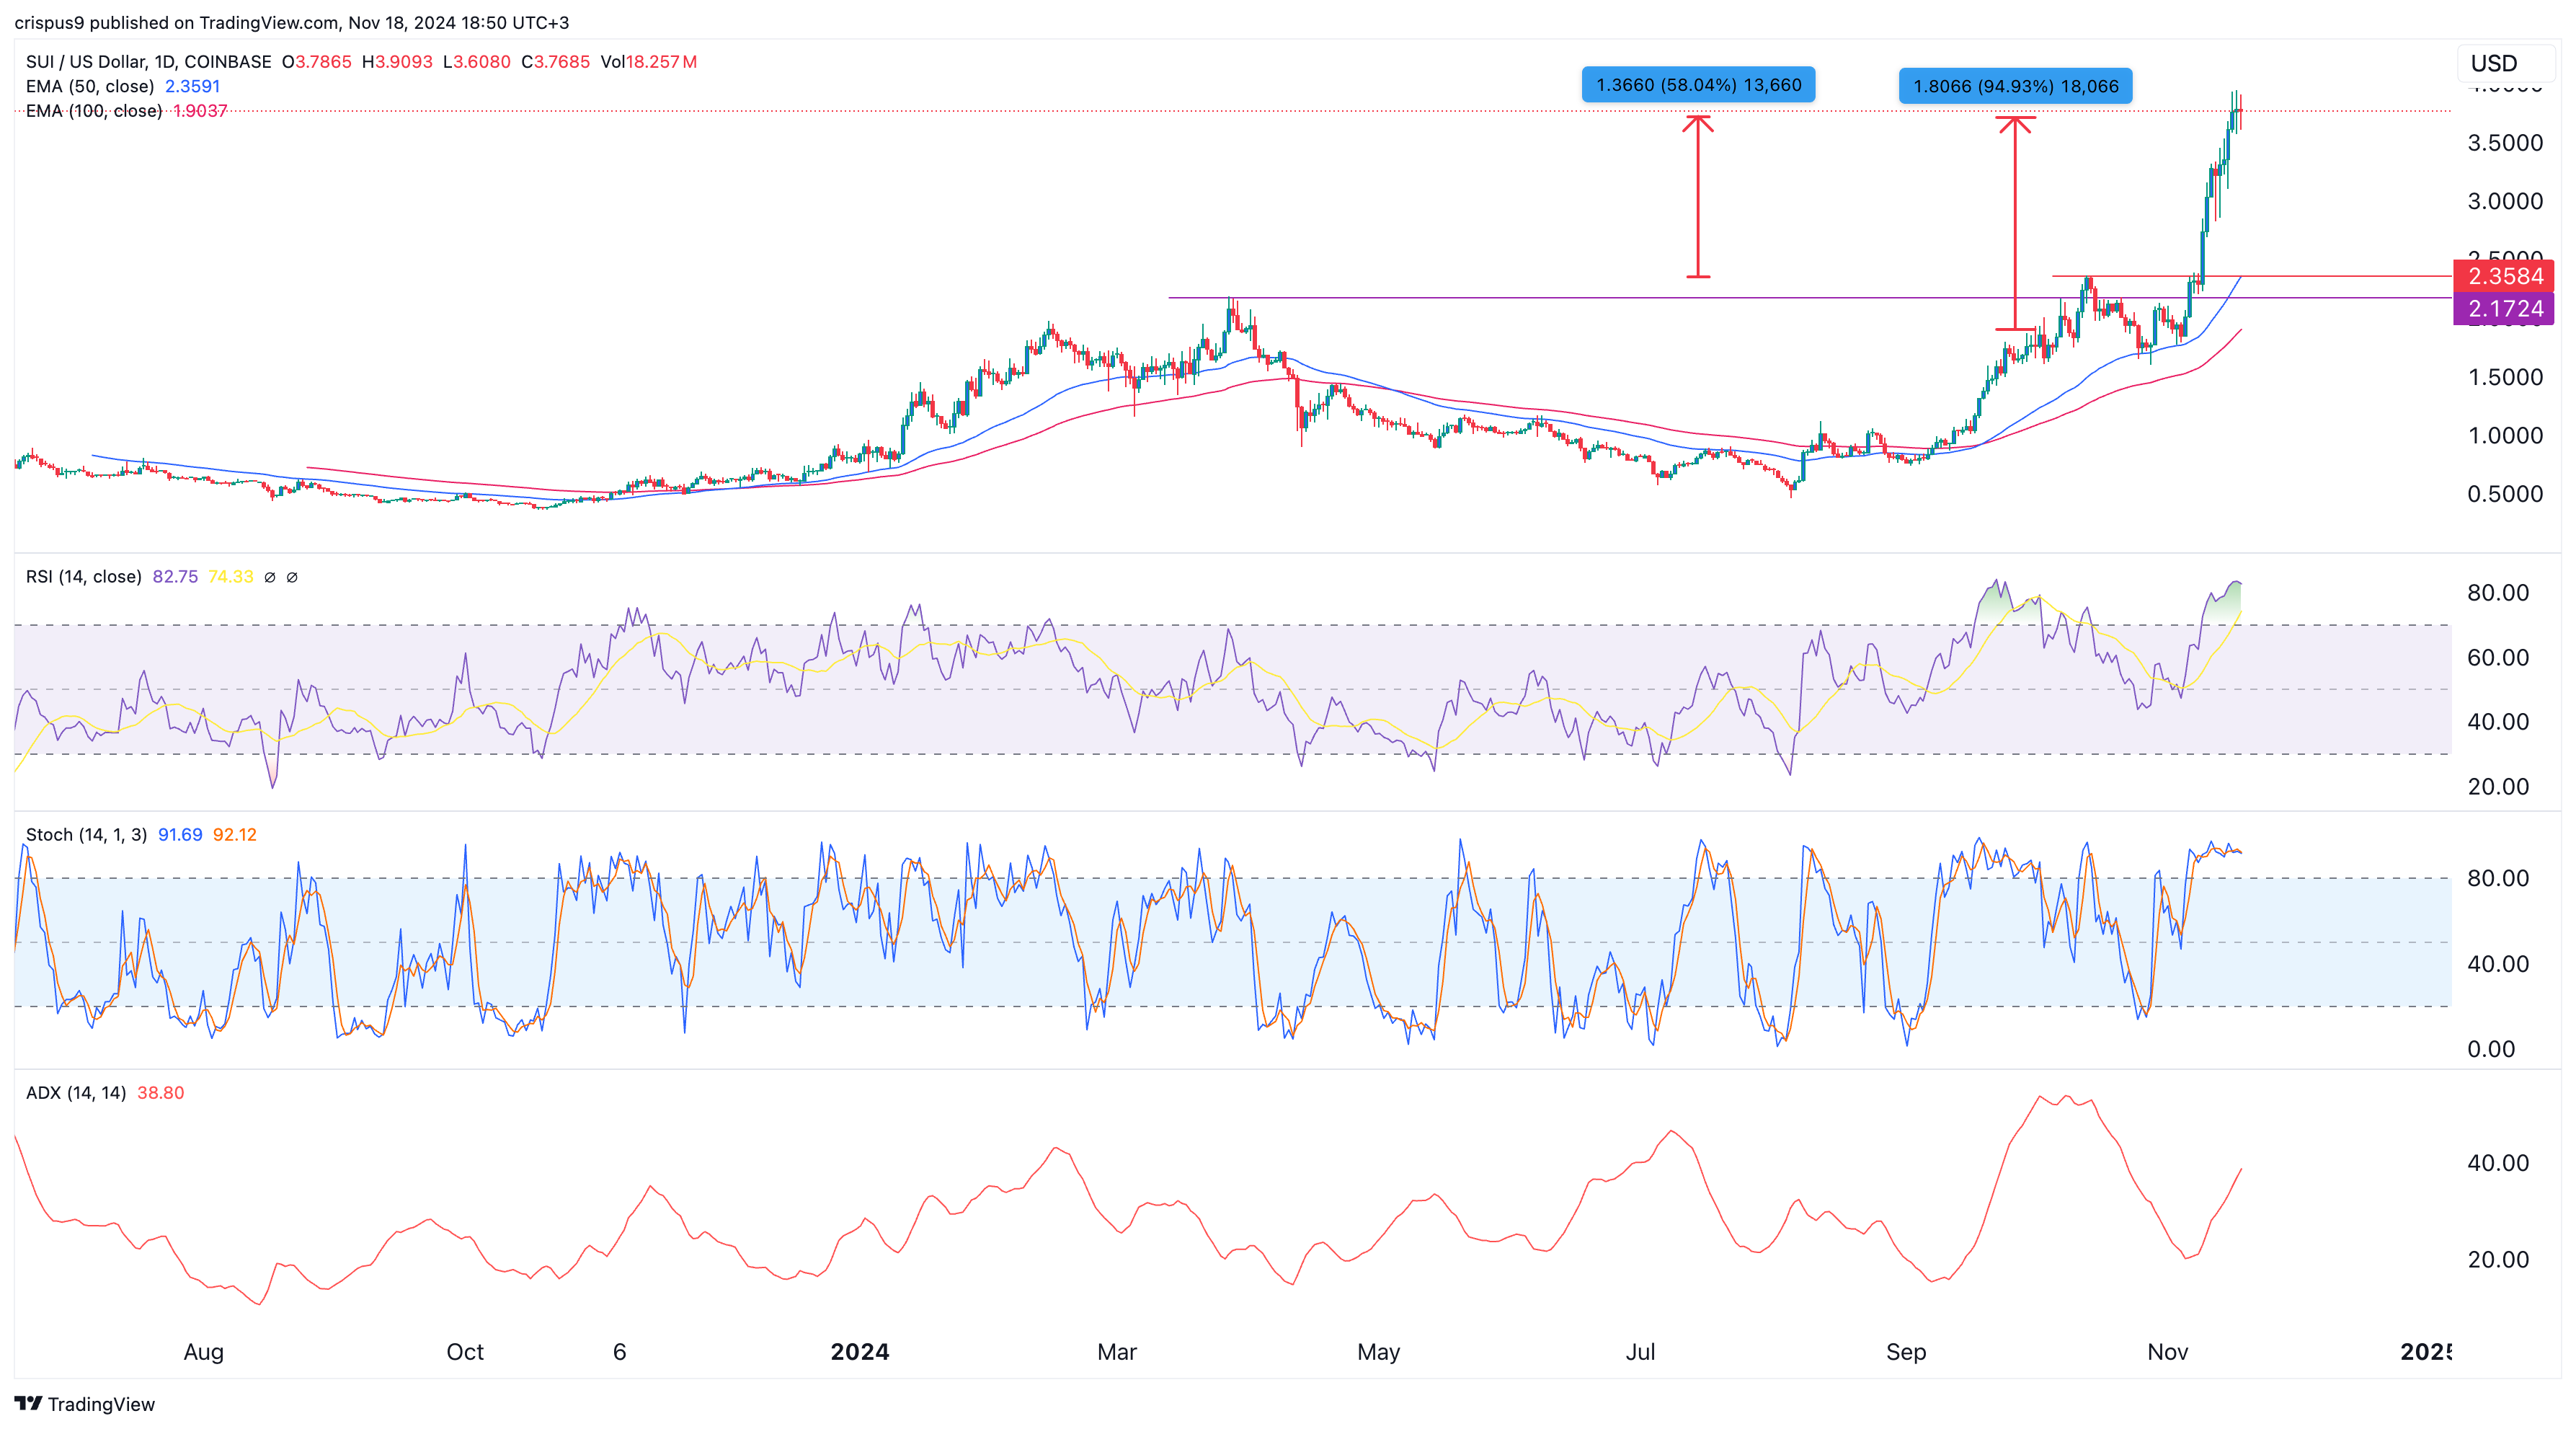
Task: Select the EMA (50, close) indicator label
Action: point(90,86)
